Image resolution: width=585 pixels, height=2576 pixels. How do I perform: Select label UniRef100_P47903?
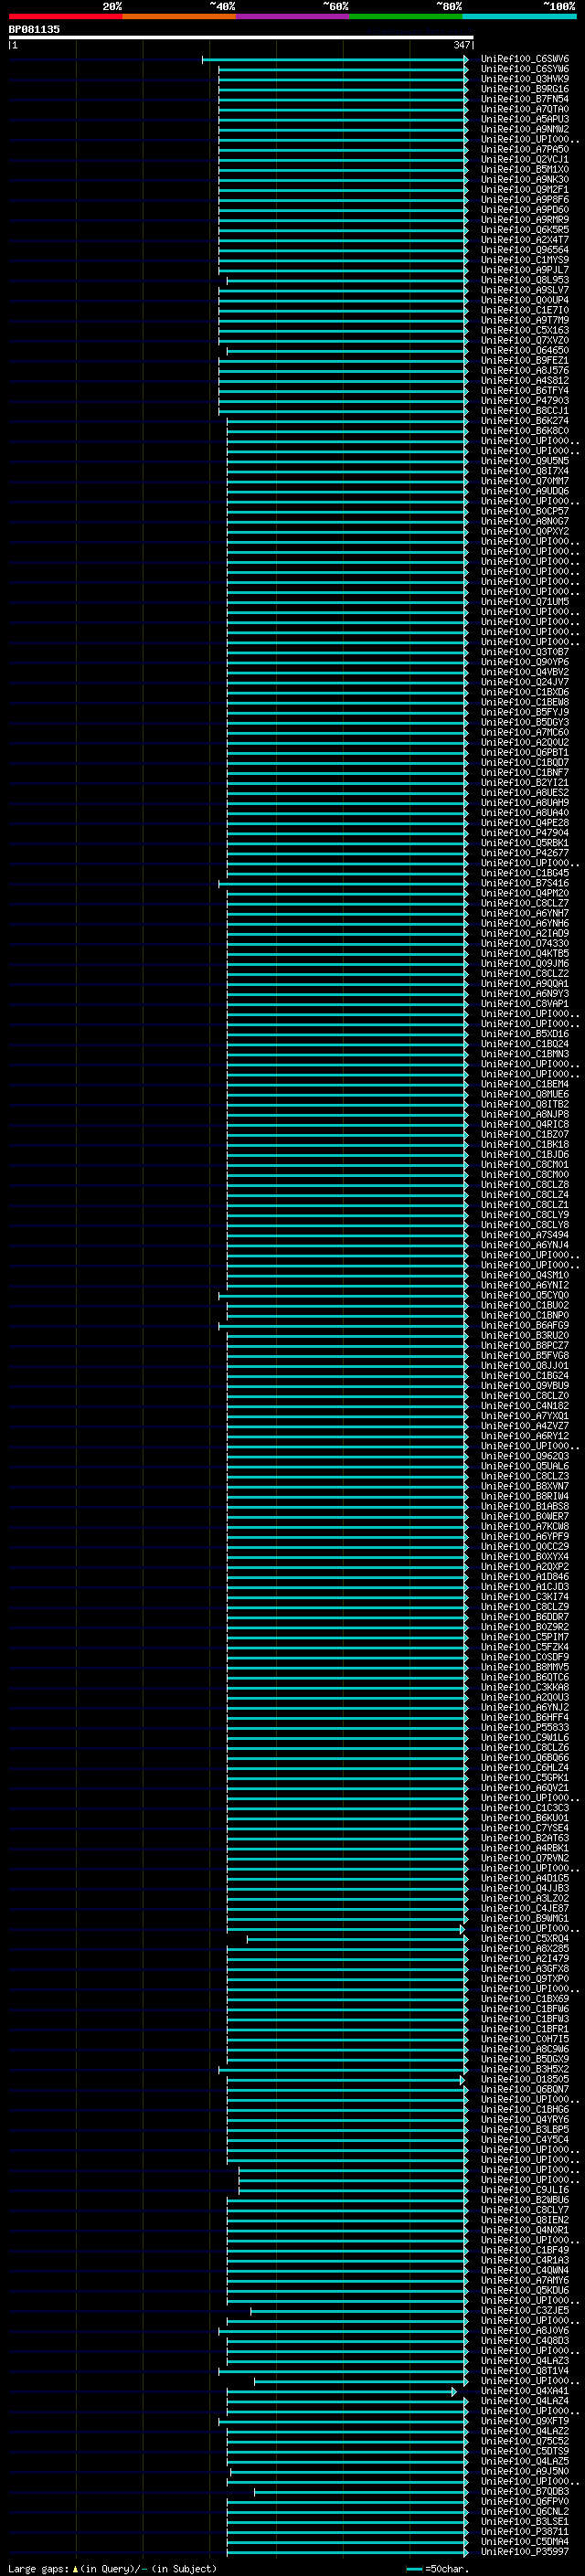click(x=524, y=401)
